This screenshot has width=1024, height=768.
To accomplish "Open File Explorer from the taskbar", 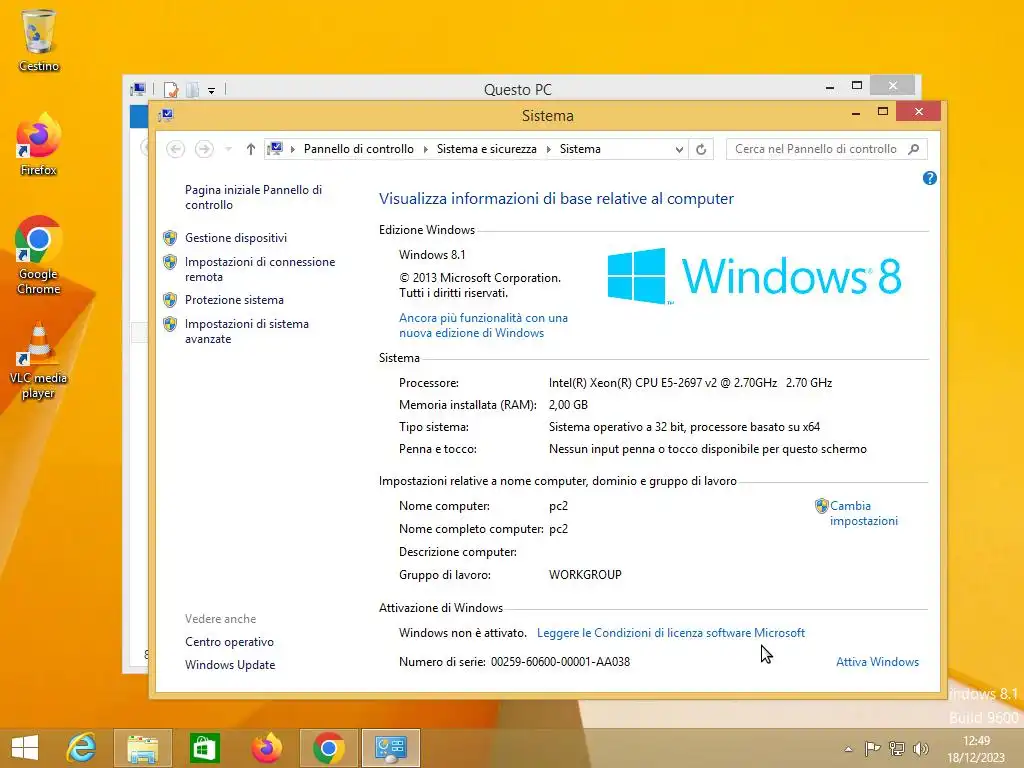I will (x=143, y=748).
